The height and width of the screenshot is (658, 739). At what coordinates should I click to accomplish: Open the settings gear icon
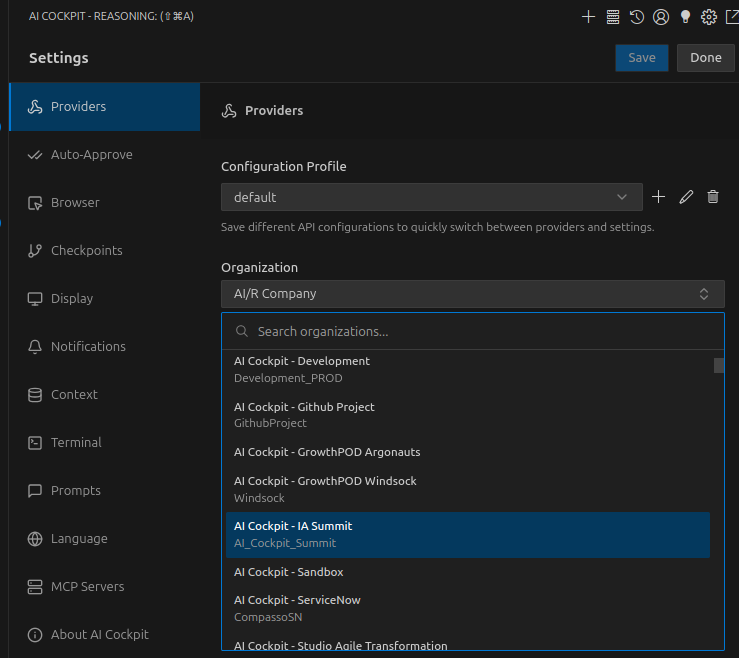click(709, 16)
